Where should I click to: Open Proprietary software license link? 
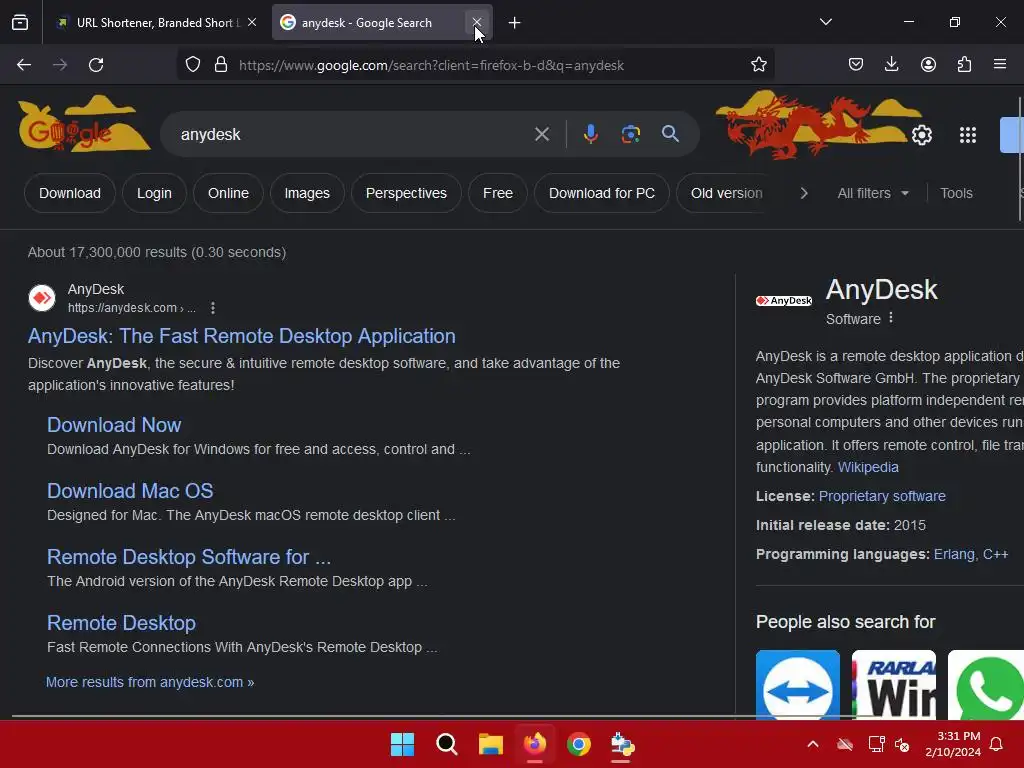[x=882, y=496]
